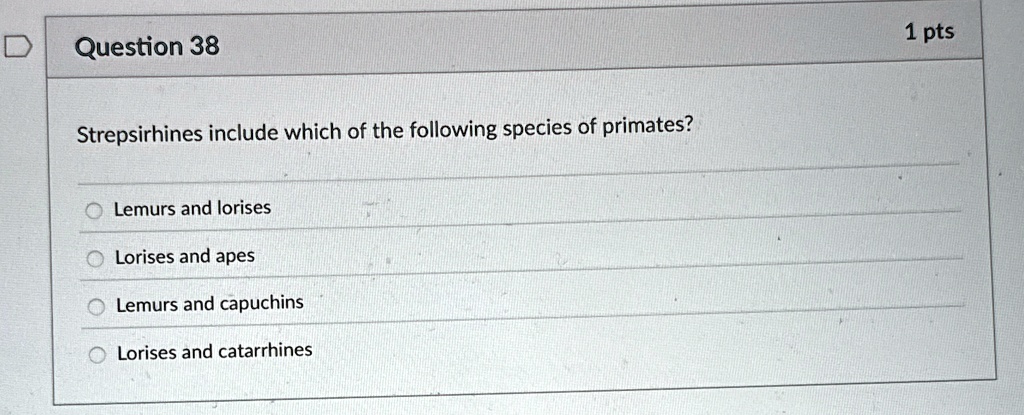This screenshot has width=1024, height=415.
Task: Mark the Lorises and catarrhines radio button
Action: point(97,355)
